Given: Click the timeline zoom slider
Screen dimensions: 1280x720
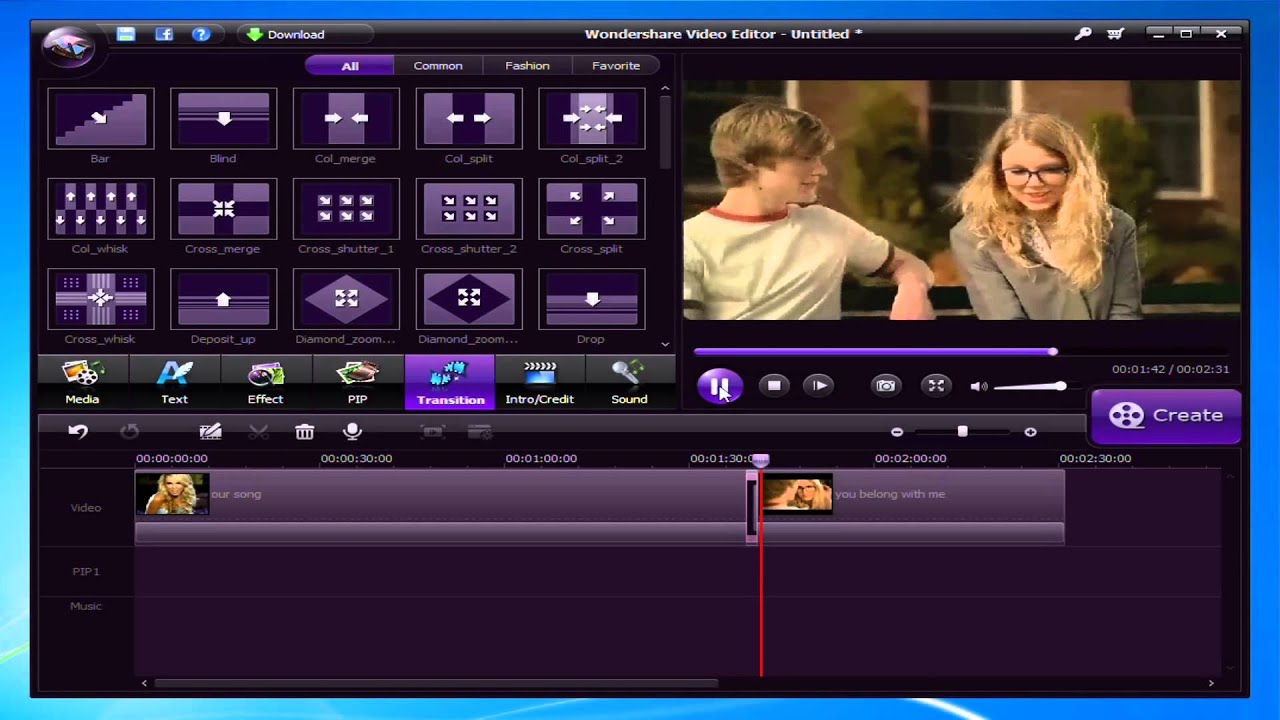Looking at the screenshot, I should (x=962, y=432).
